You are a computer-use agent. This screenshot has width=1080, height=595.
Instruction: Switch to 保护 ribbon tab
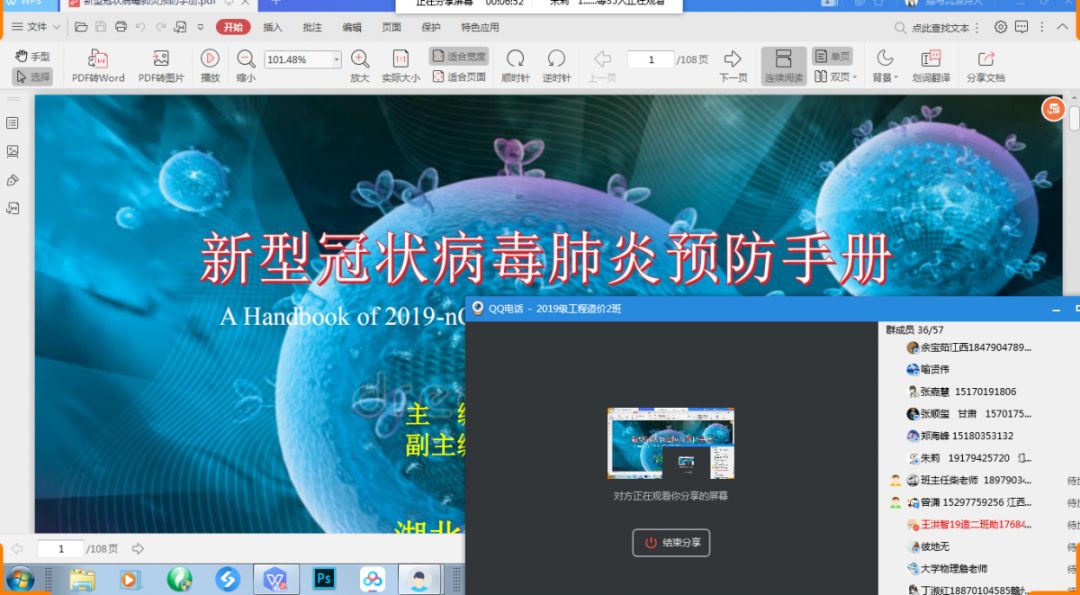[x=430, y=28]
